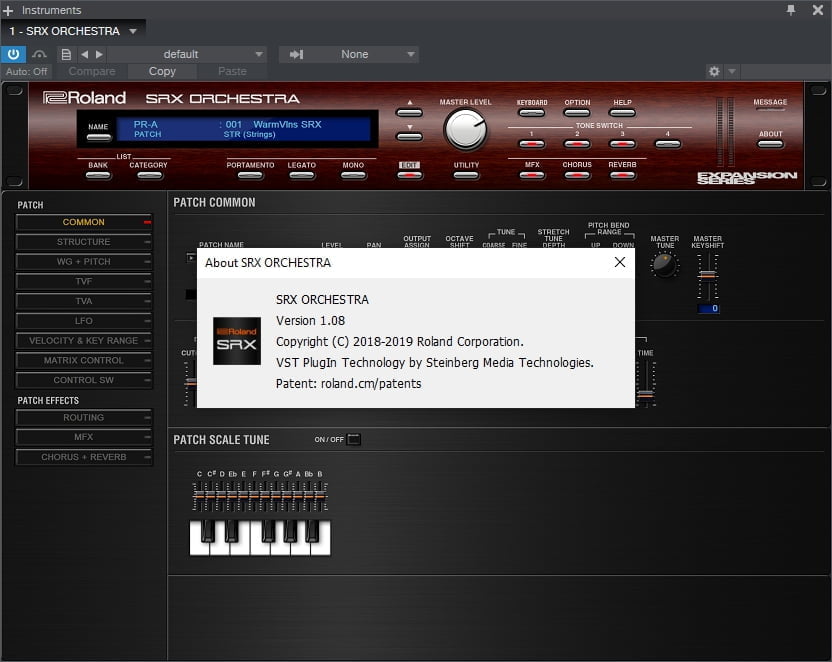This screenshot has height=662, width=832.
Task: Toggle Tone Switch 1
Action: 532,144
